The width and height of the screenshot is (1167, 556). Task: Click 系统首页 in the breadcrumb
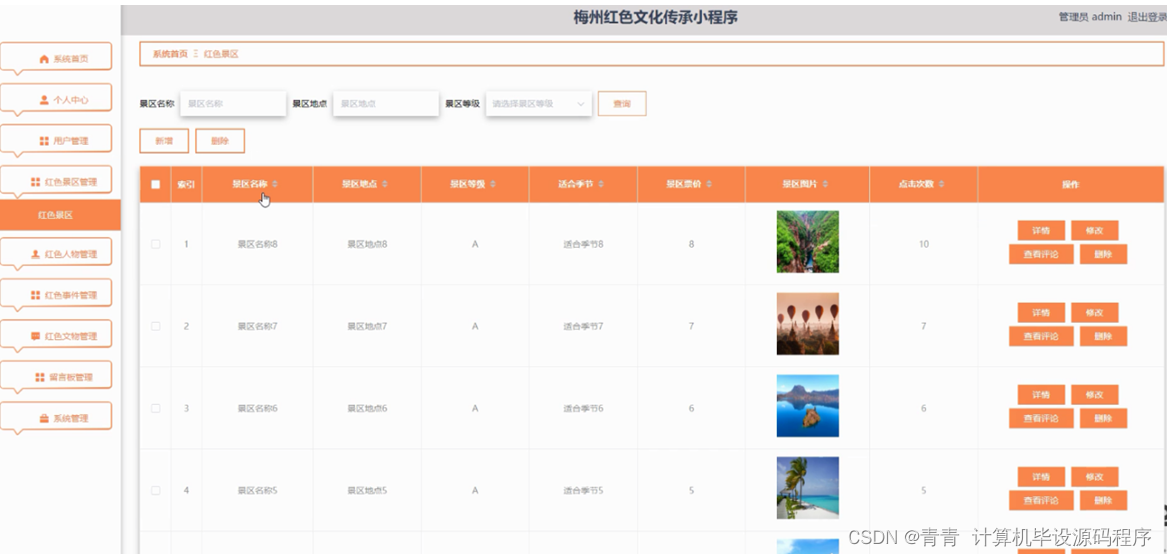point(170,54)
